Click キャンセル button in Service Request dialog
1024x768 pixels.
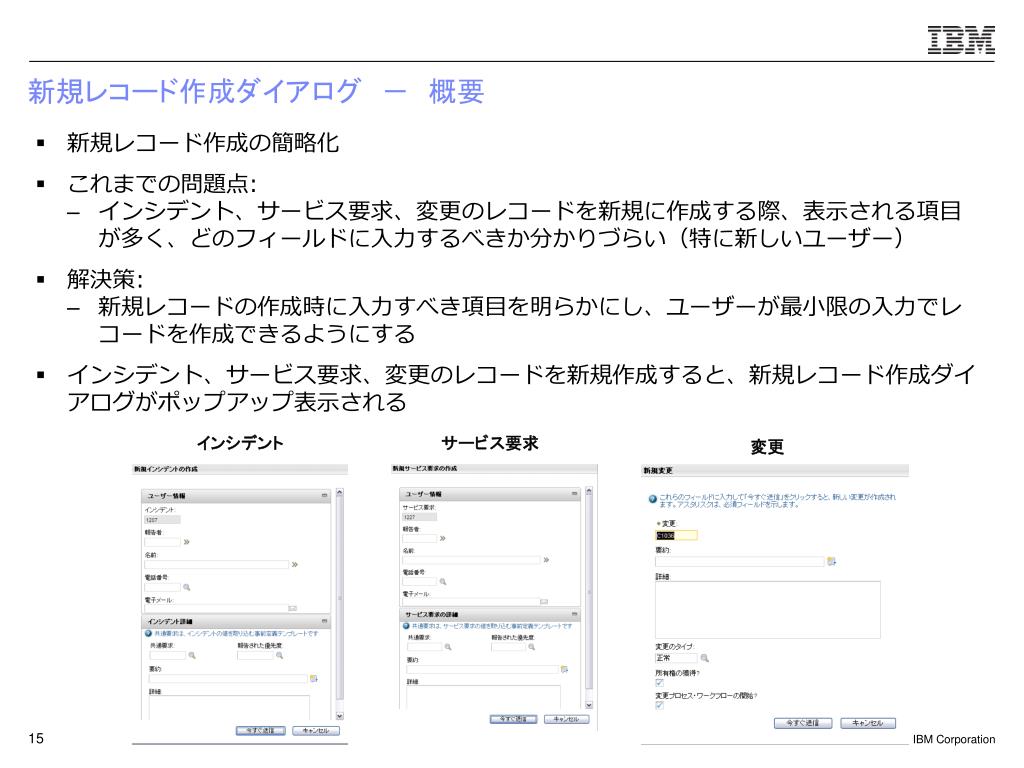point(566,719)
